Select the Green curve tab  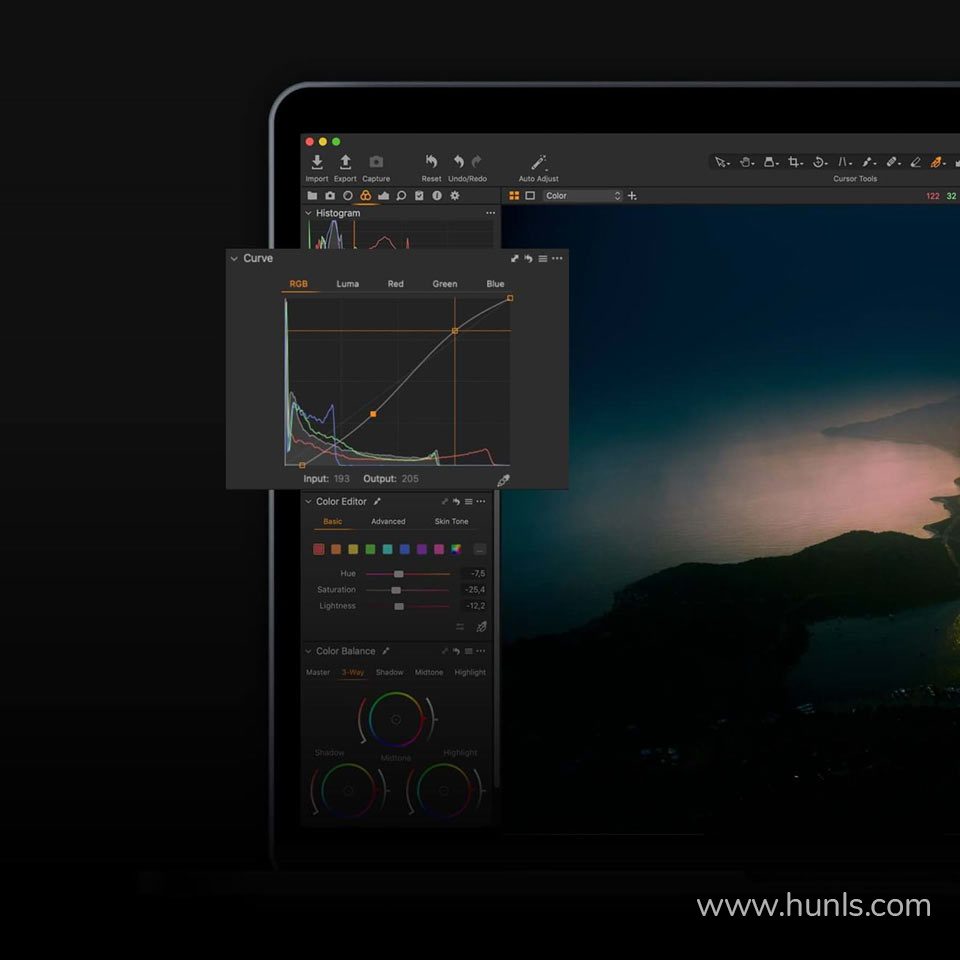[x=444, y=284]
